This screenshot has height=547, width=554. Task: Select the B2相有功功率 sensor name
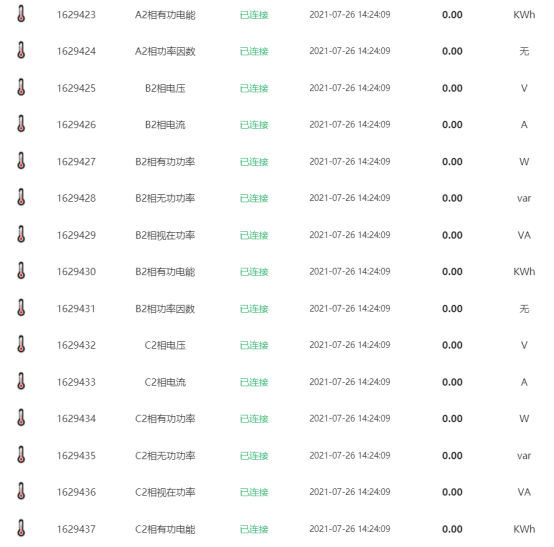point(165,162)
